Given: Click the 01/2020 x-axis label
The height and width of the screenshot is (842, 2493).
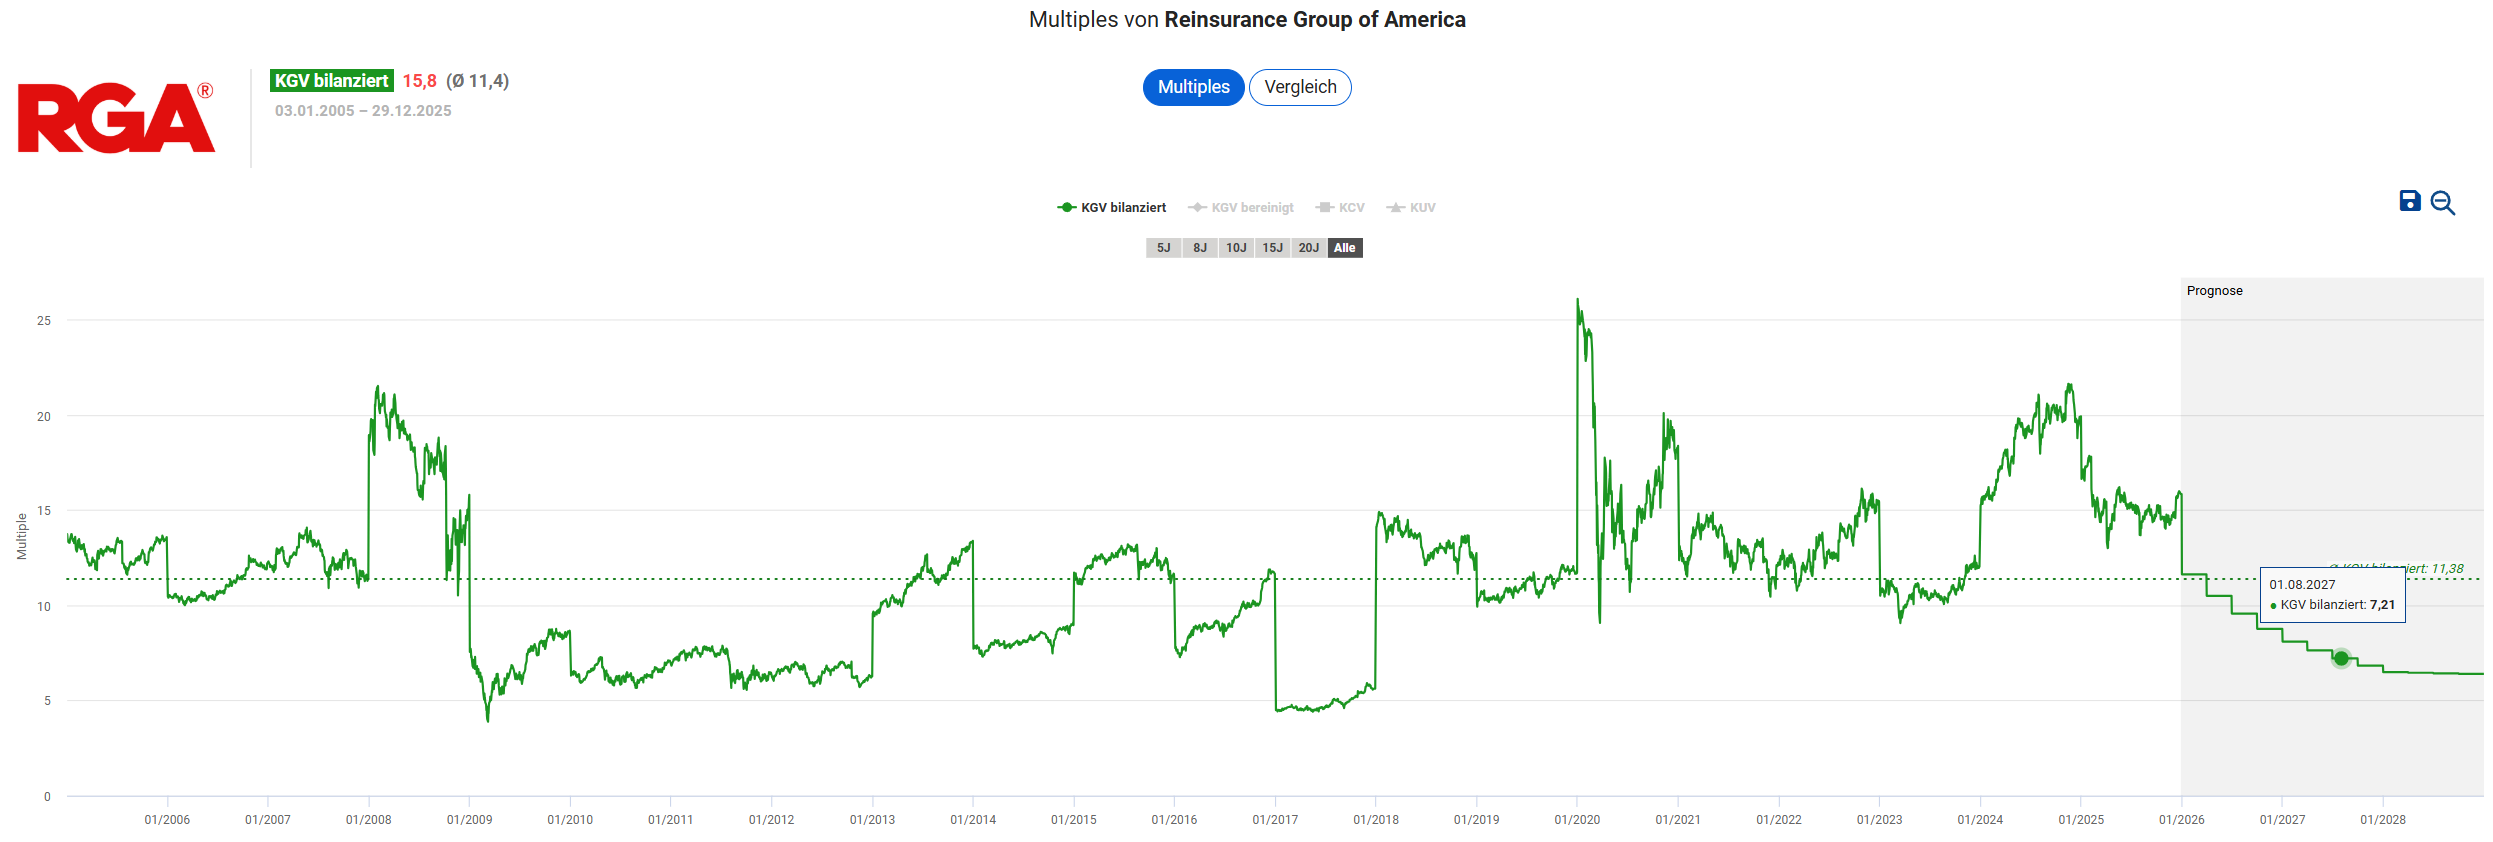Looking at the screenshot, I should tap(1577, 820).
